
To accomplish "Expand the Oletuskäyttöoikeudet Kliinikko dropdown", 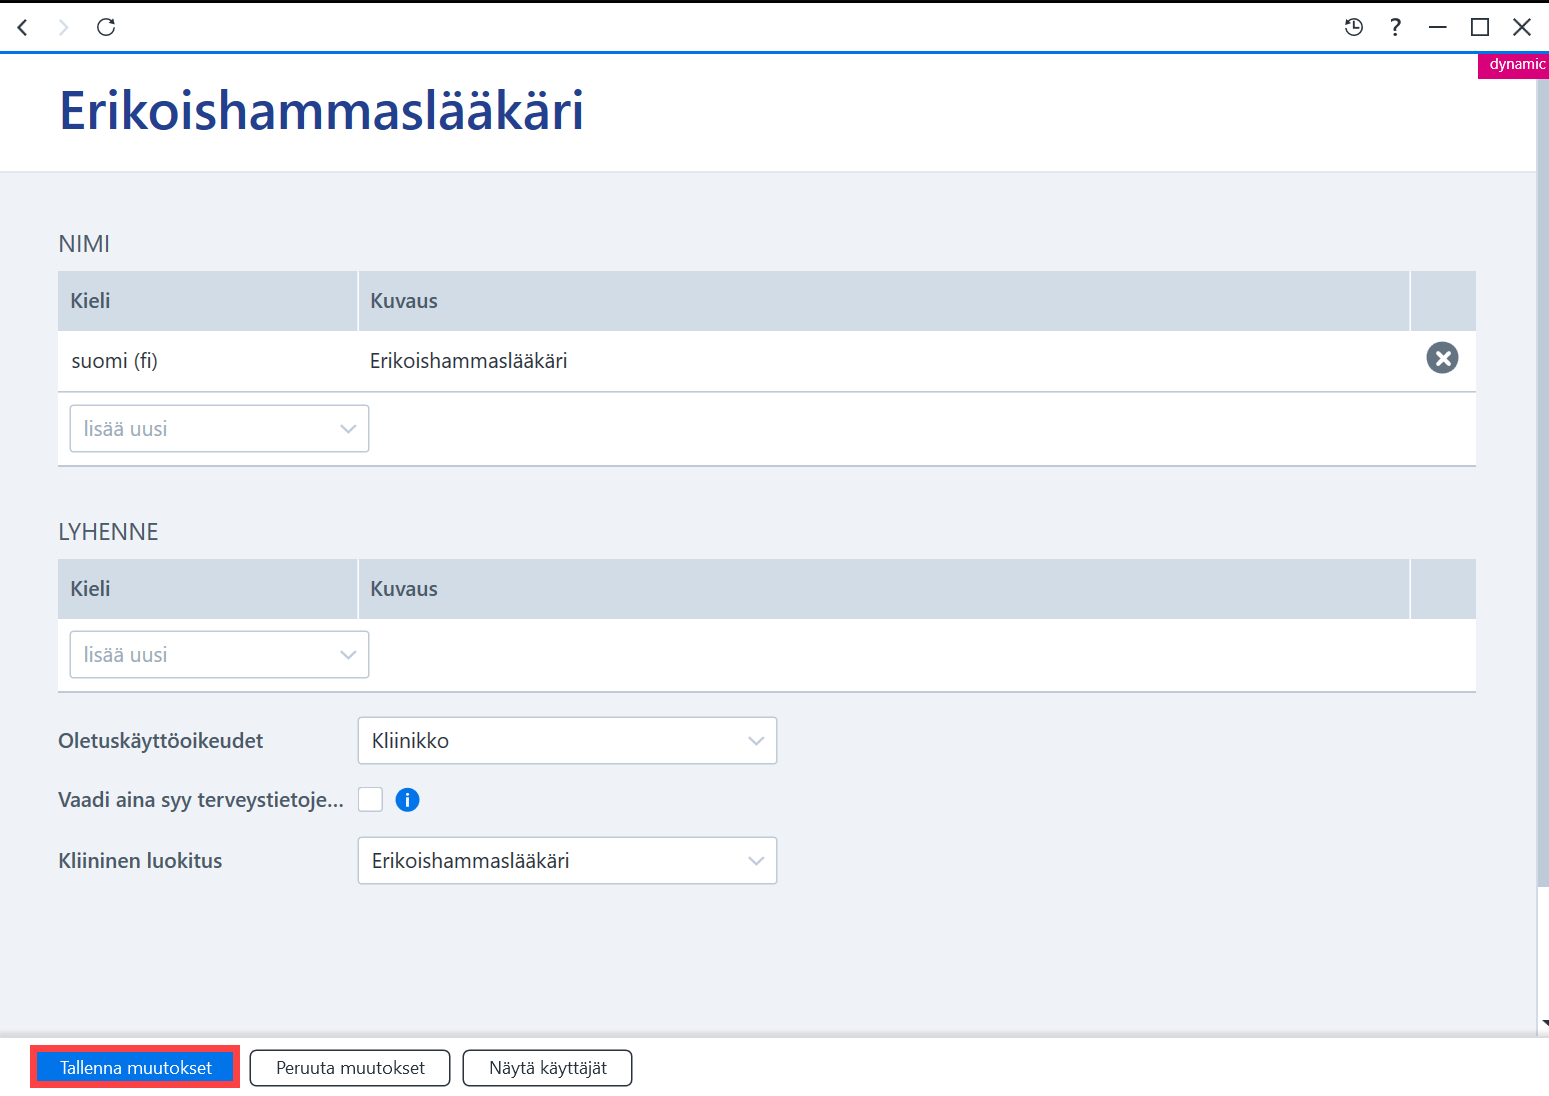I will (567, 740).
